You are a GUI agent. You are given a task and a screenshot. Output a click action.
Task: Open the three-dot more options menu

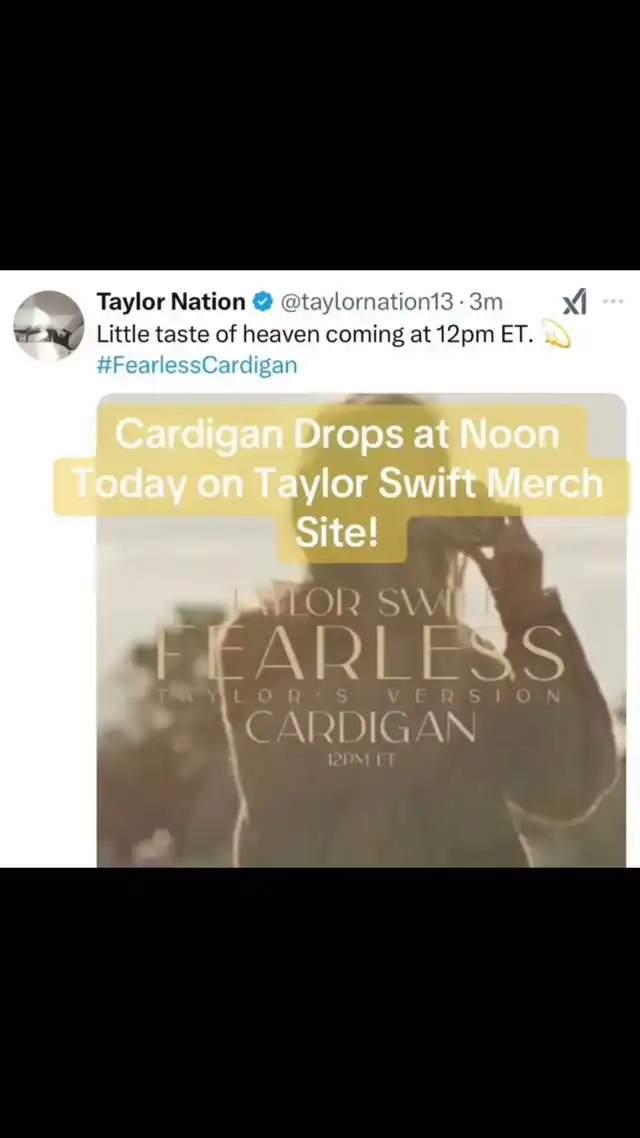(613, 301)
